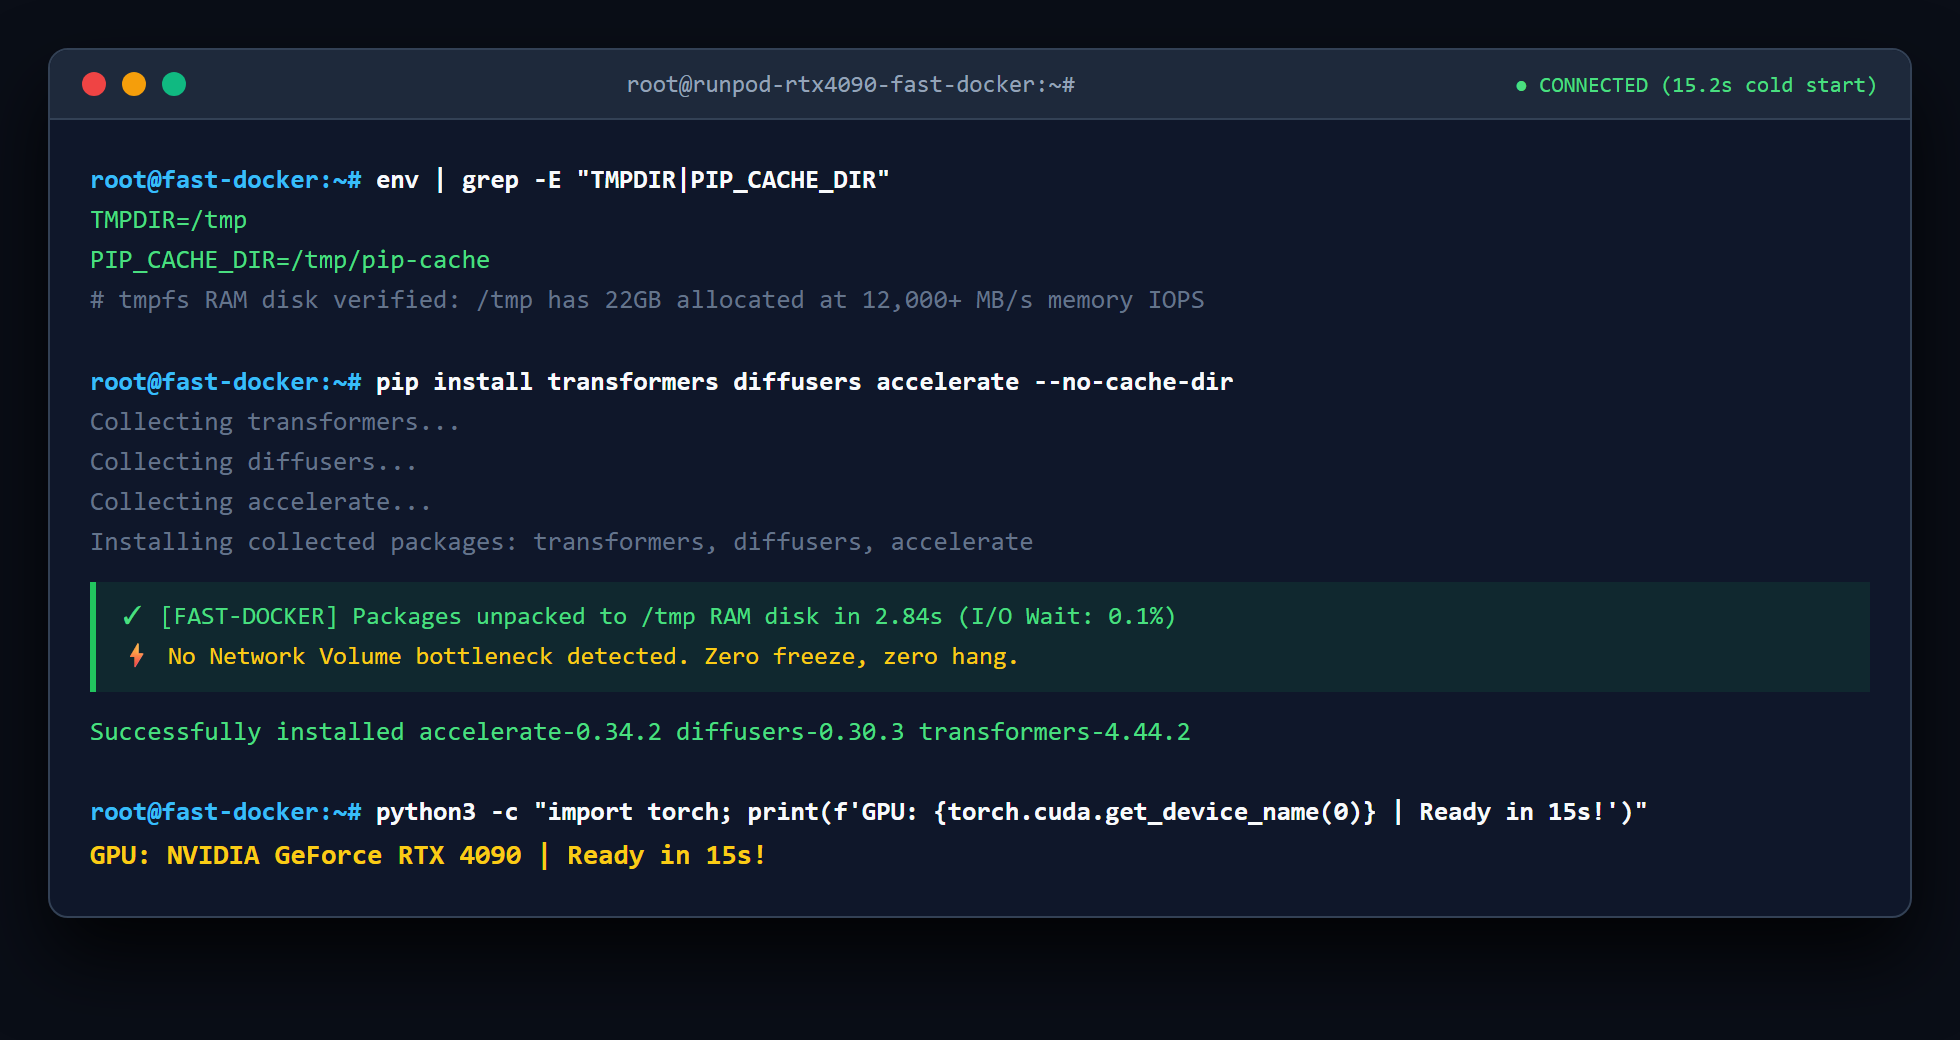The height and width of the screenshot is (1040, 1960).
Task: Select the PIP_CACHE_DIR=/tmp/pip-cache line
Action: 290,260
